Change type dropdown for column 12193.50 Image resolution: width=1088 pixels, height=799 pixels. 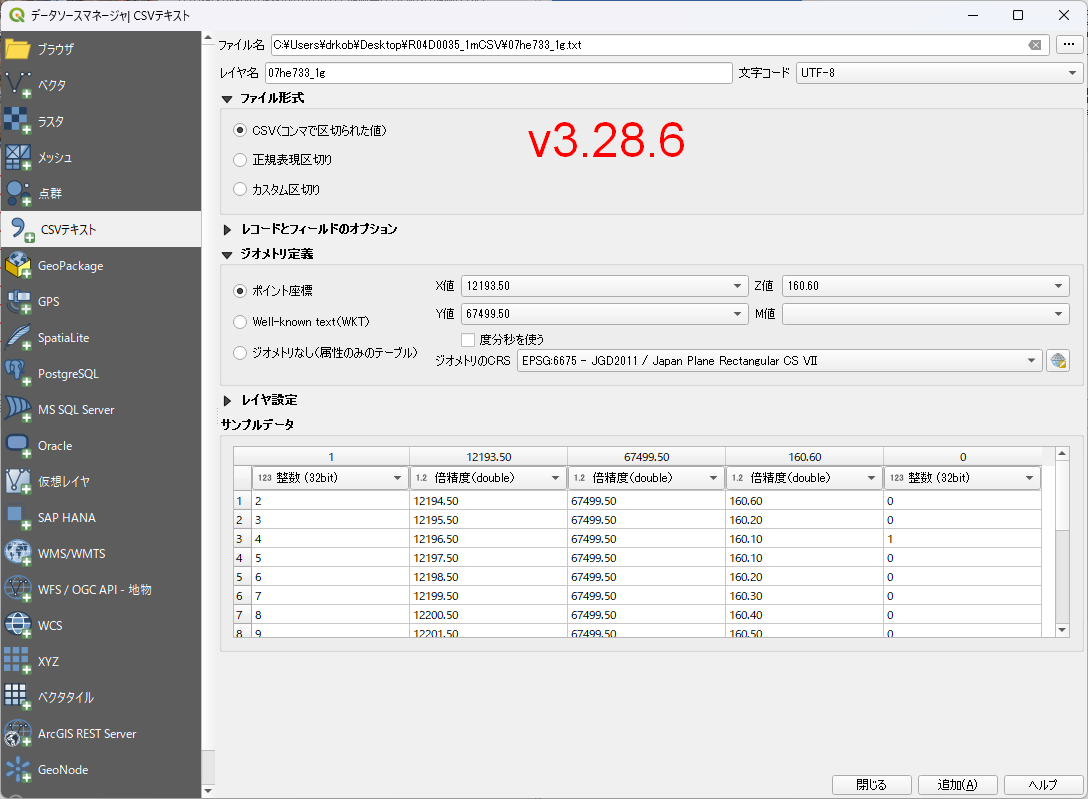tap(488, 478)
